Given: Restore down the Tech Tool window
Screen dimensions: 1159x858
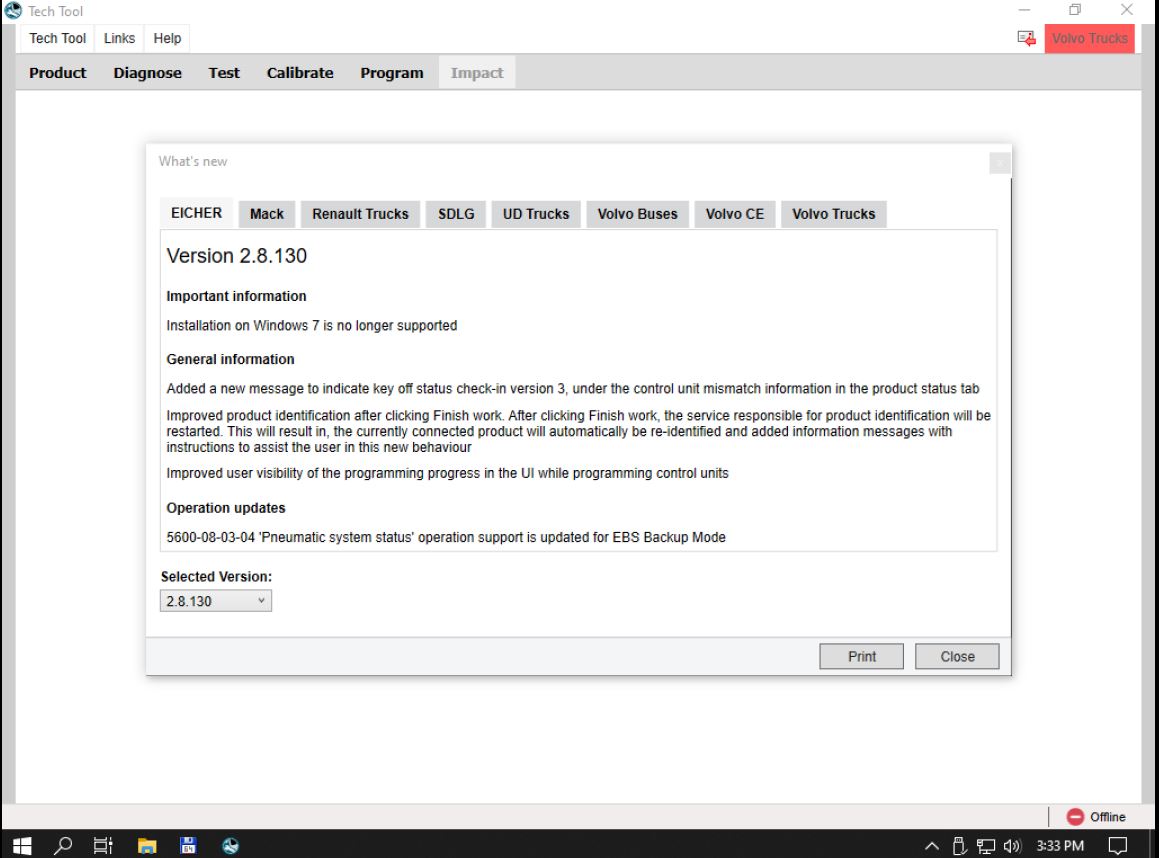Looking at the screenshot, I should point(1075,10).
